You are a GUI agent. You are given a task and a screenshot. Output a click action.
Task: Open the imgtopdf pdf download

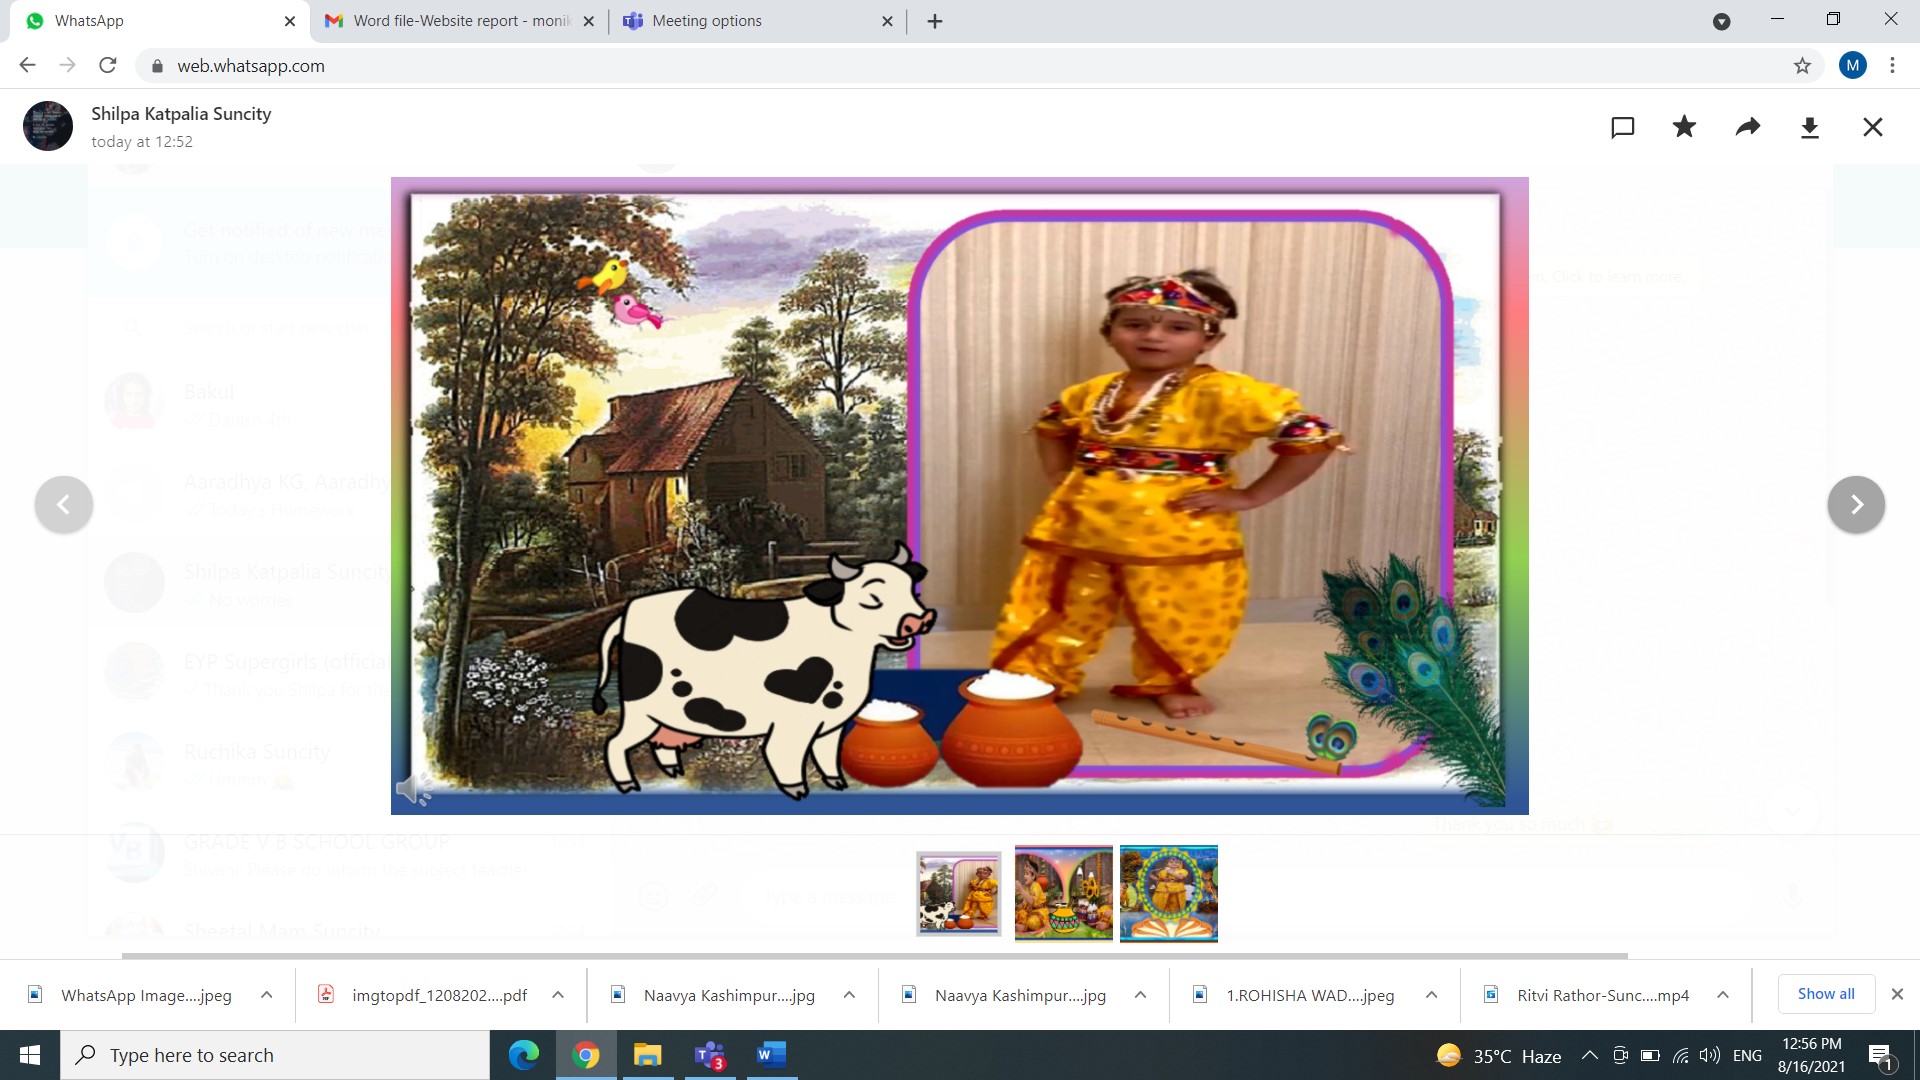point(423,995)
